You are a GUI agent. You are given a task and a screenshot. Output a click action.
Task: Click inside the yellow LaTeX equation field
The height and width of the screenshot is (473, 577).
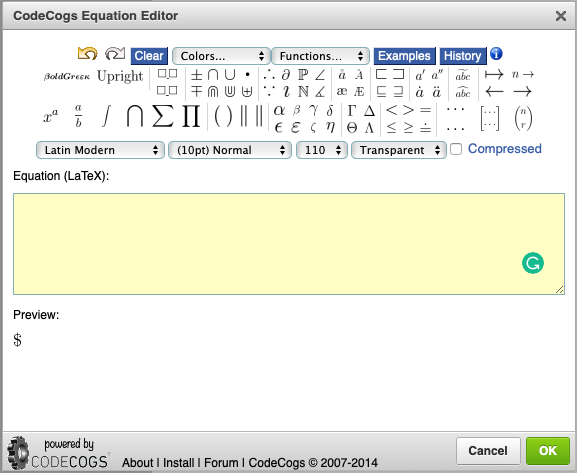(x=289, y=244)
